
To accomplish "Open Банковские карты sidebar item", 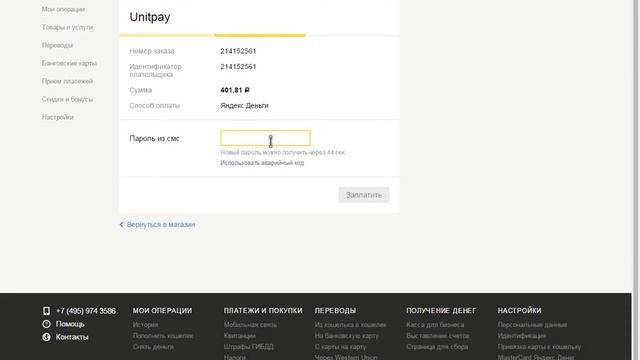I will click(69, 63).
